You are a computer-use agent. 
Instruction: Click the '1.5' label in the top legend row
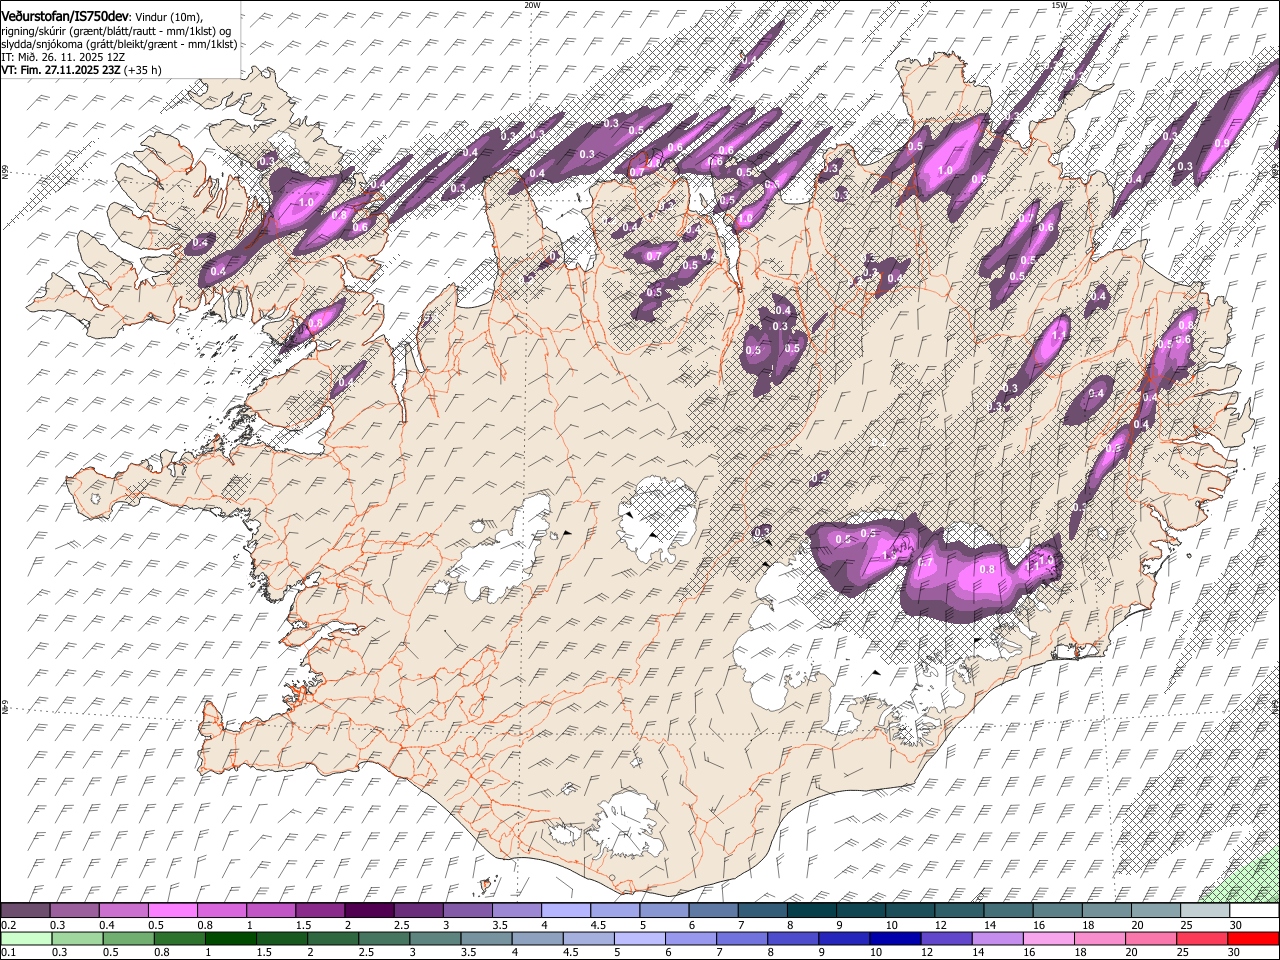coord(303,926)
